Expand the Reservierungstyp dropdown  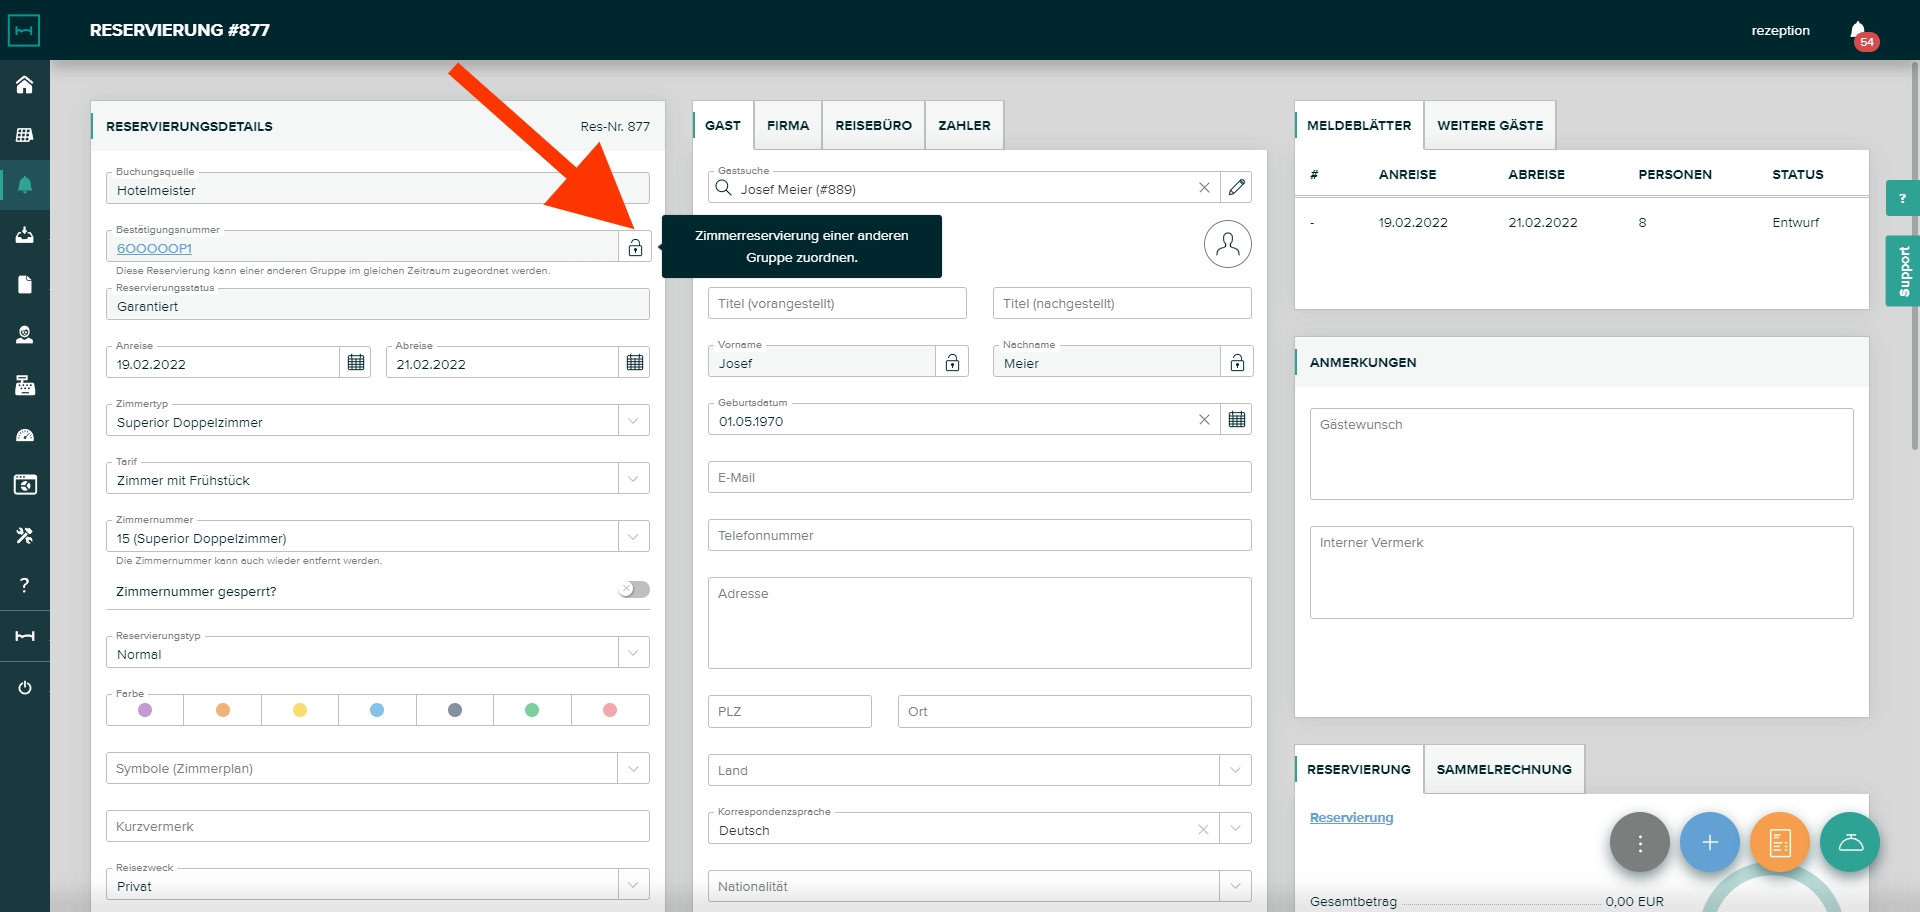pyautogui.click(x=633, y=653)
